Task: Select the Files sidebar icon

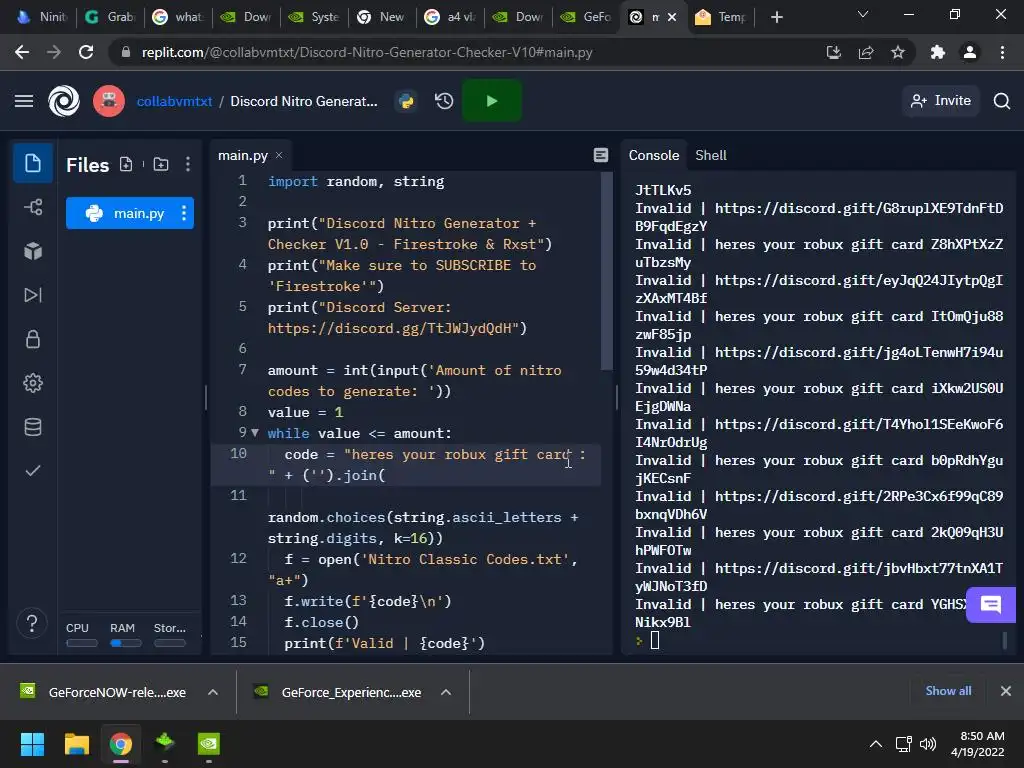Action: [x=33, y=163]
